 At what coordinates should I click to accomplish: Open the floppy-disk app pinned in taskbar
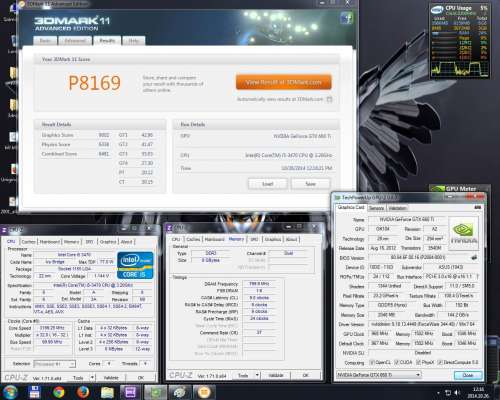pos(34,392)
